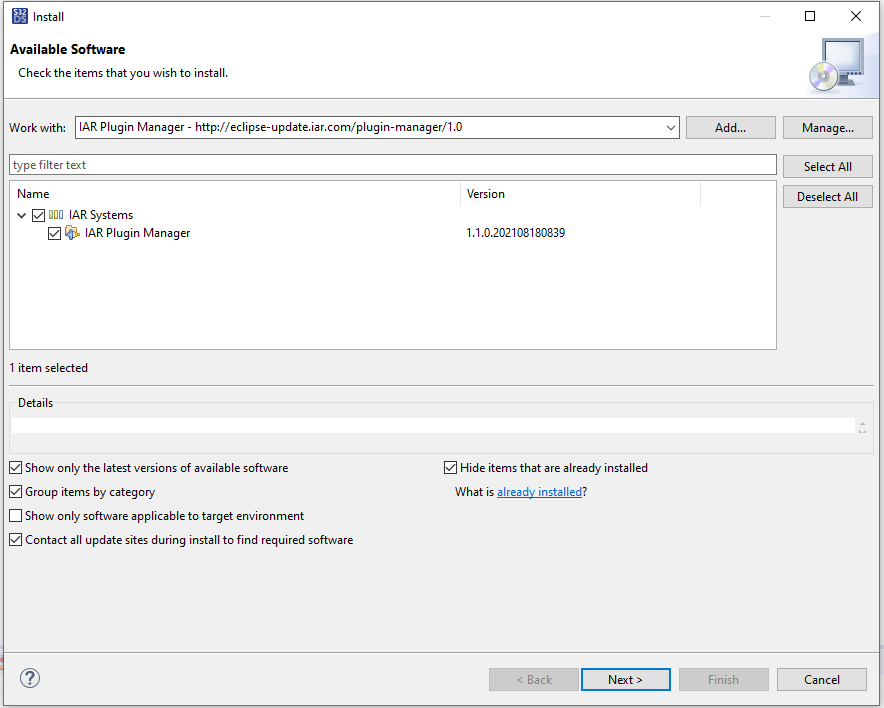Click the IAR Plugin Manager feature icon
The height and width of the screenshot is (708, 884).
click(72, 233)
